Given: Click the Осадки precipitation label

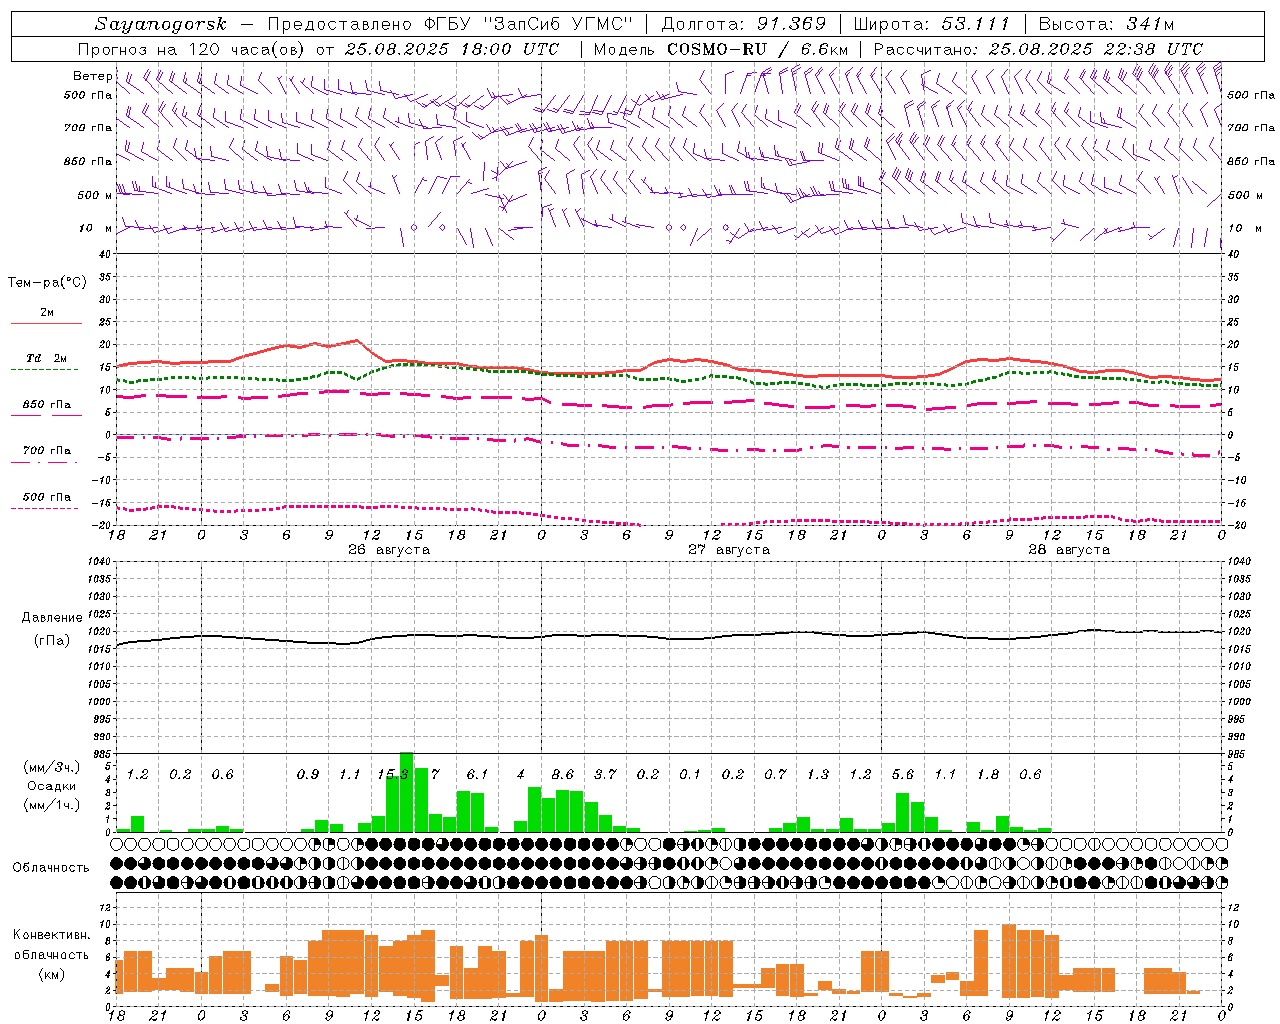Looking at the screenshot, I should pyautogui.click(x=51, y=787).
